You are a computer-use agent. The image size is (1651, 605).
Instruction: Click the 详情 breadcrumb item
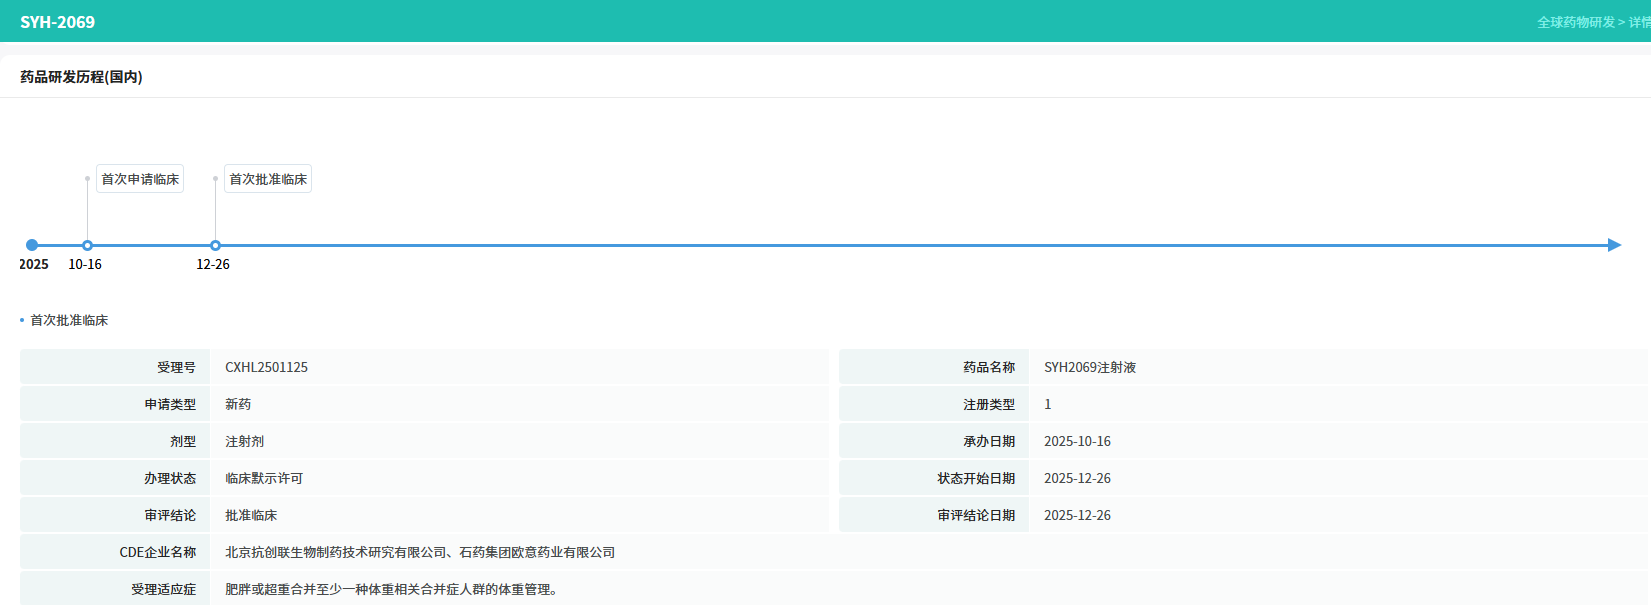point(1640,22)
